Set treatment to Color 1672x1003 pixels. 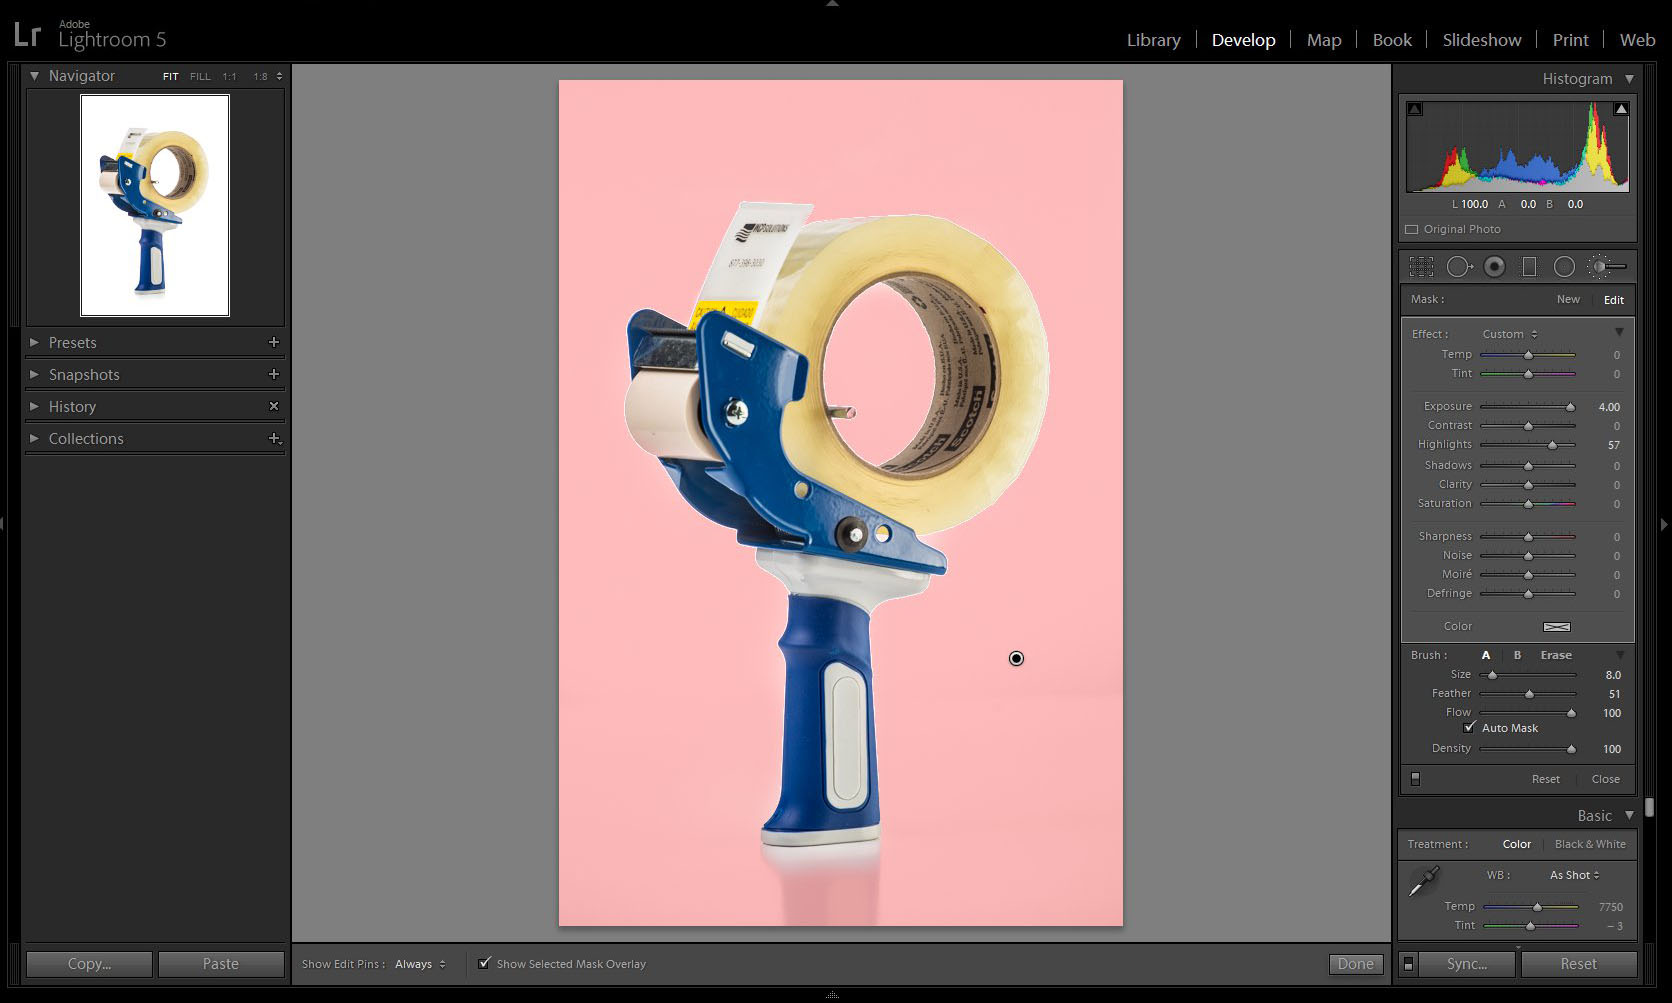[1517, 844]
